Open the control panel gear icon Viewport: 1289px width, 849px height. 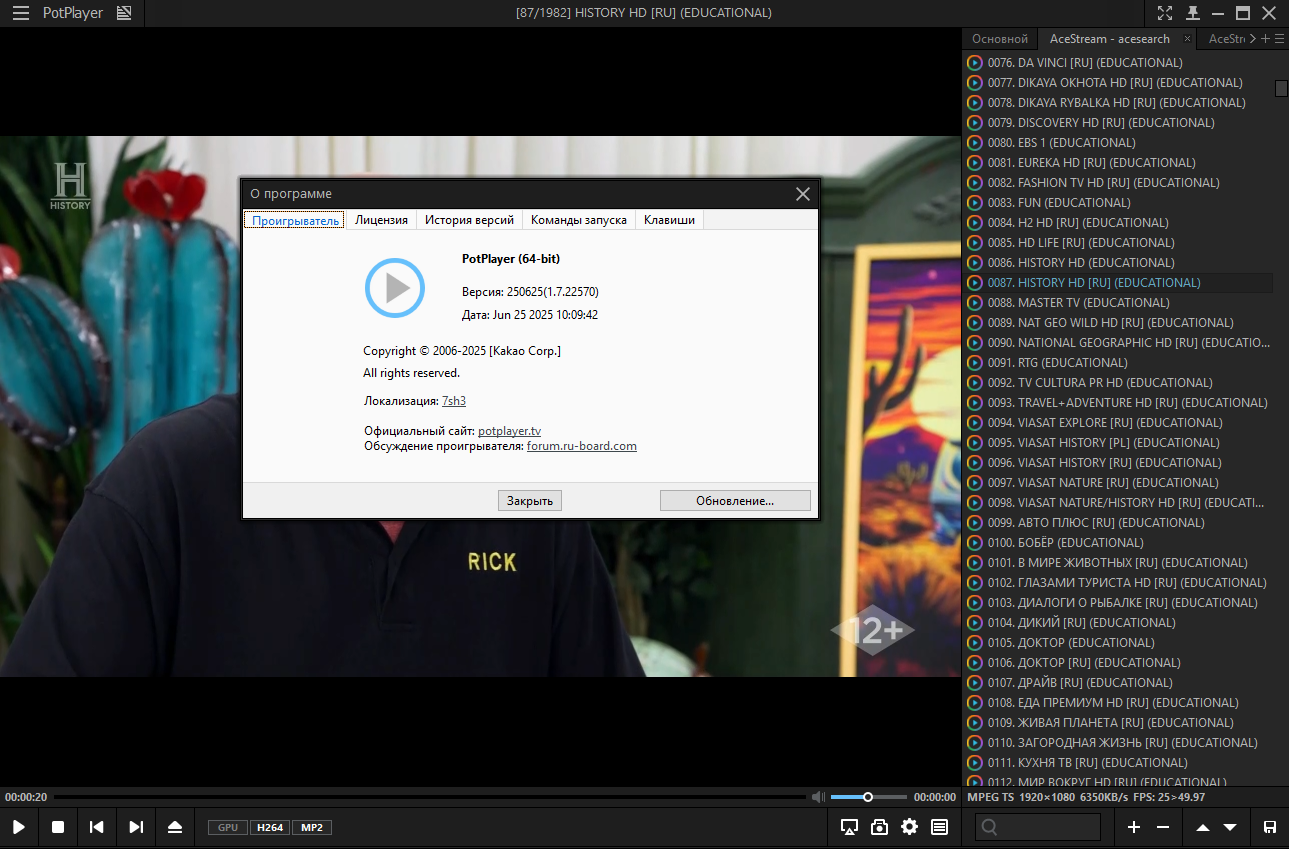click(x=909, y=827)
